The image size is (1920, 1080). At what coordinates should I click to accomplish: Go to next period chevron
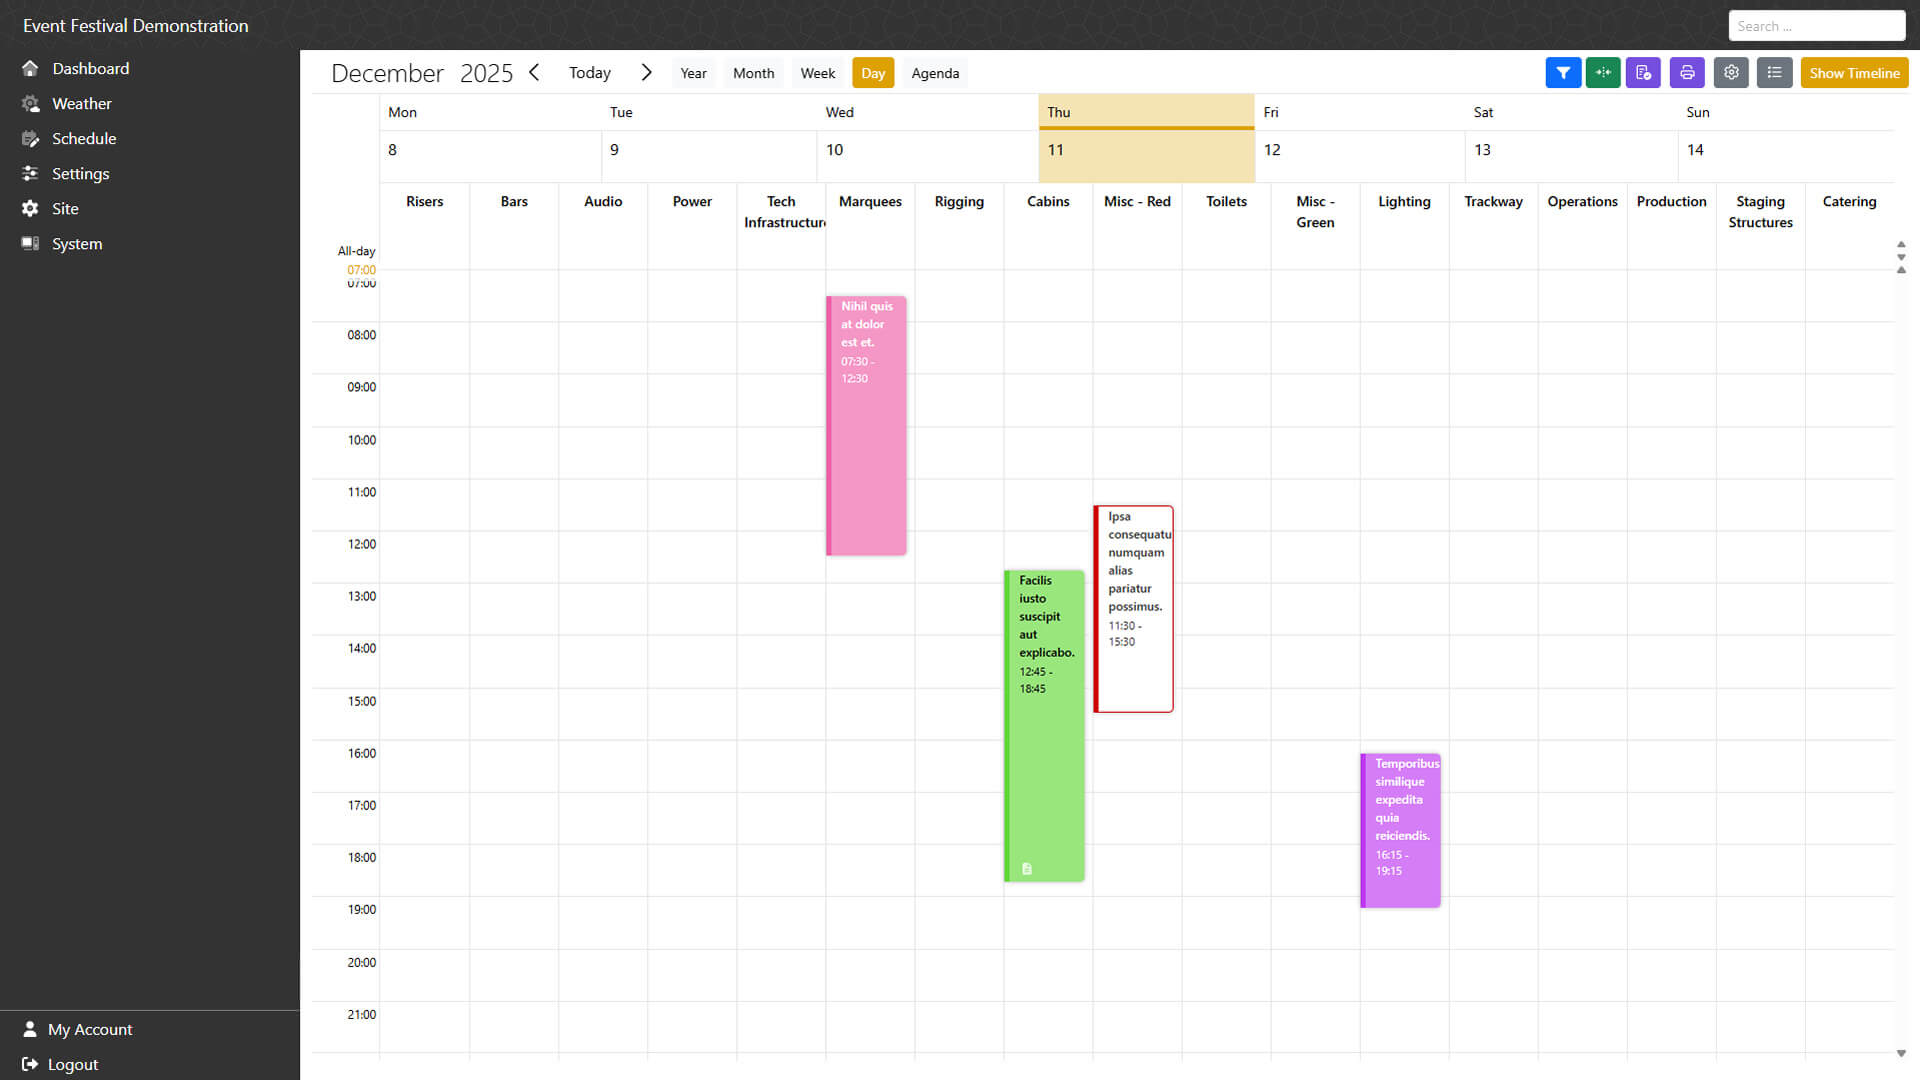[646, 72]
